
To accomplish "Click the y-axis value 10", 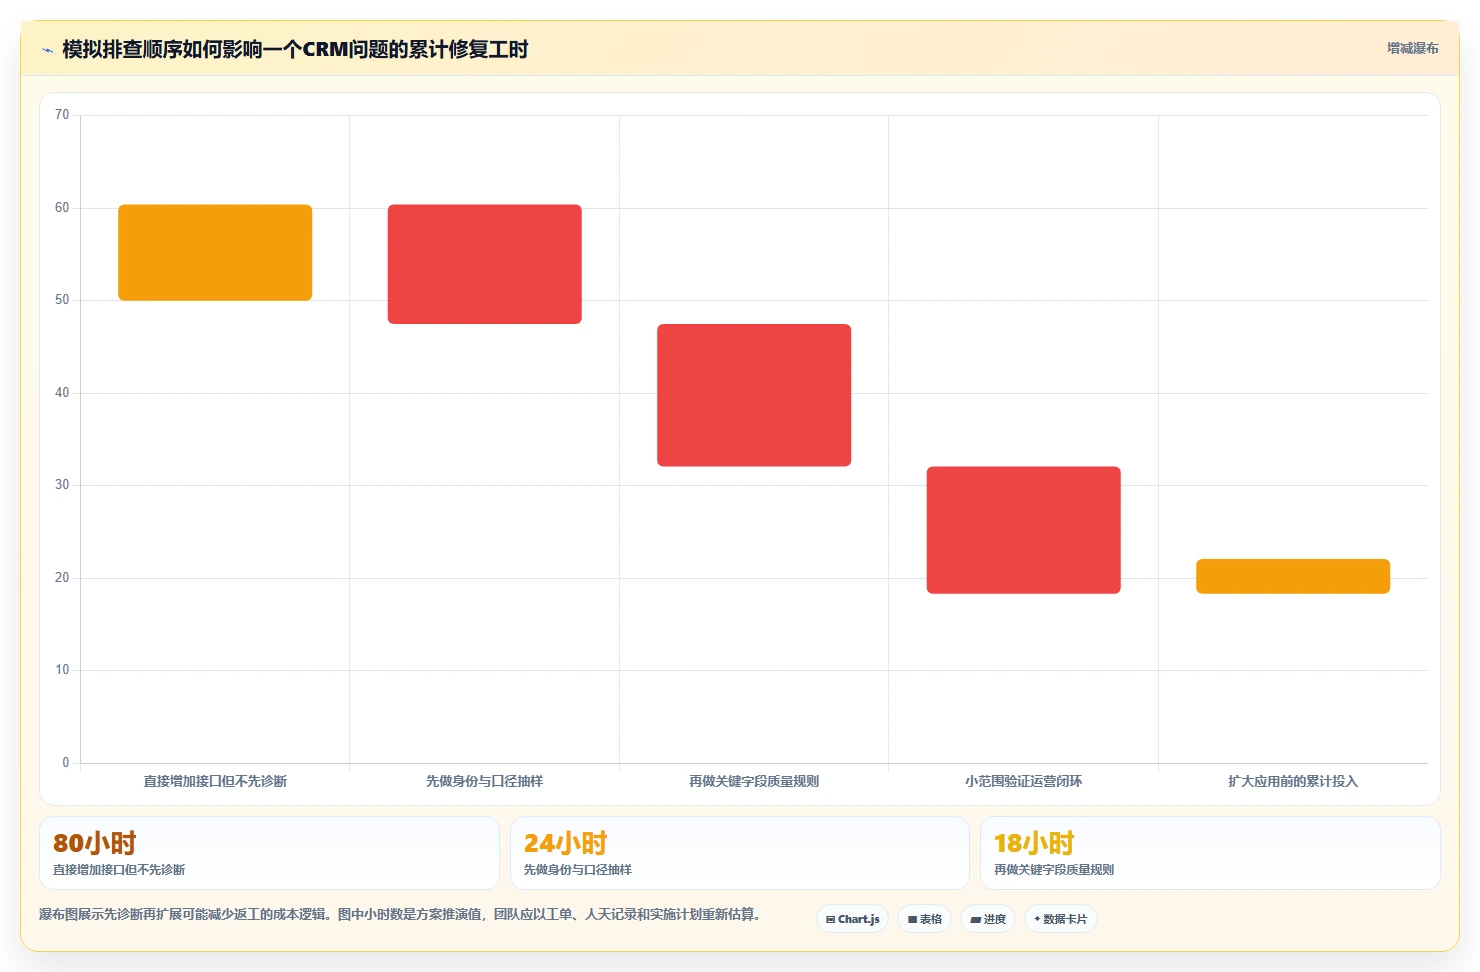I will [x=62, y=670].
